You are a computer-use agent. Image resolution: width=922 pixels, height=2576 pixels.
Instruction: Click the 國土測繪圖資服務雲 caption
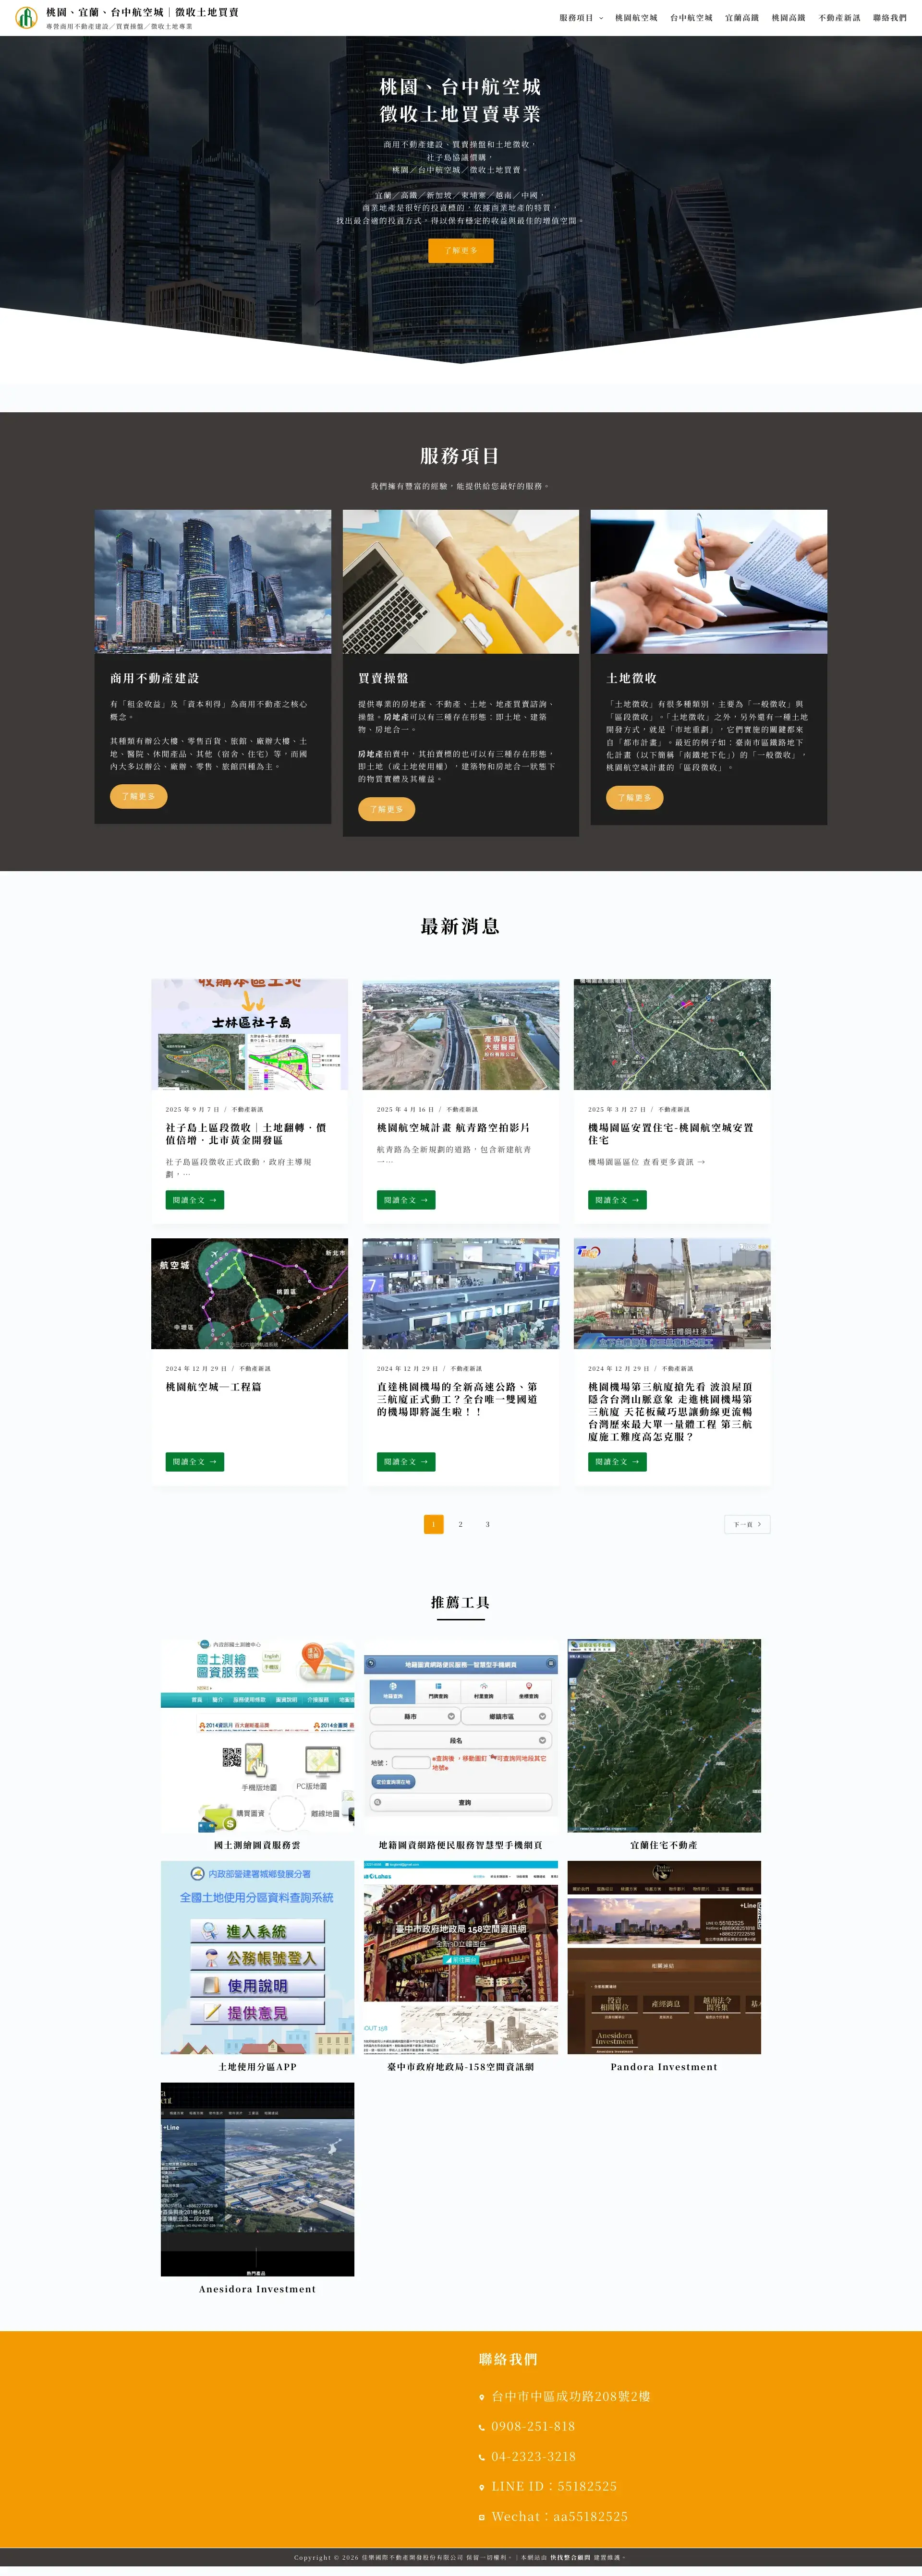(257, 1845)
